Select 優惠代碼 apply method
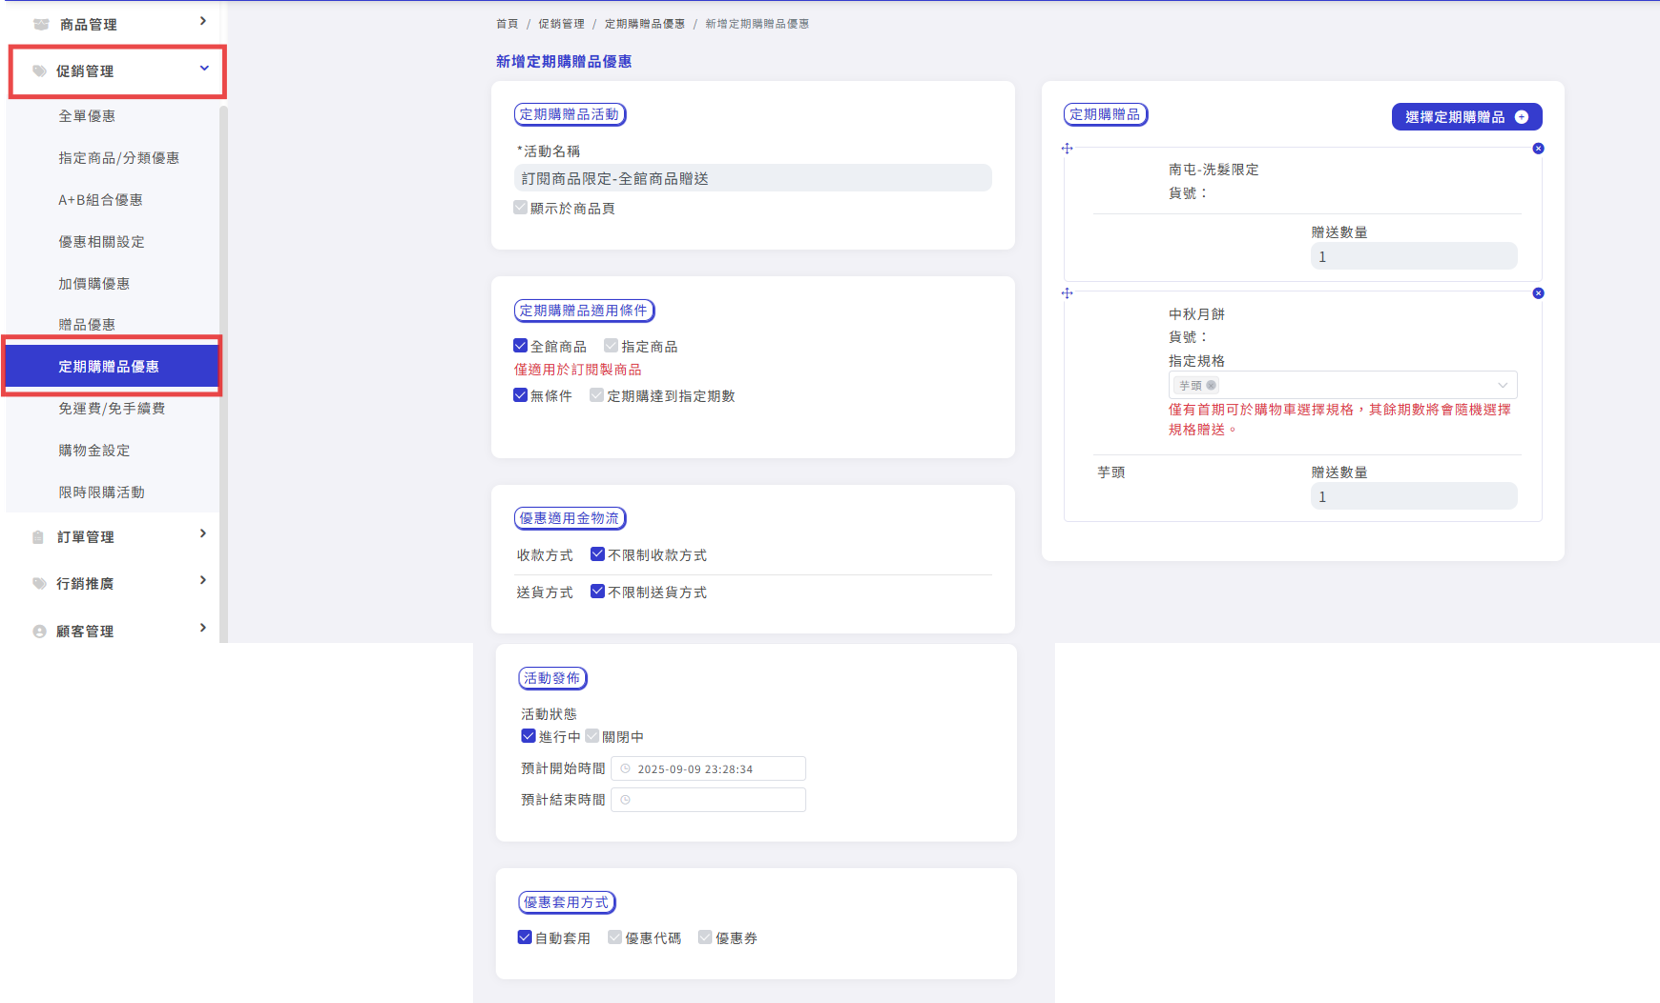The image size is (1660, 1003). [x=614, y=937]
